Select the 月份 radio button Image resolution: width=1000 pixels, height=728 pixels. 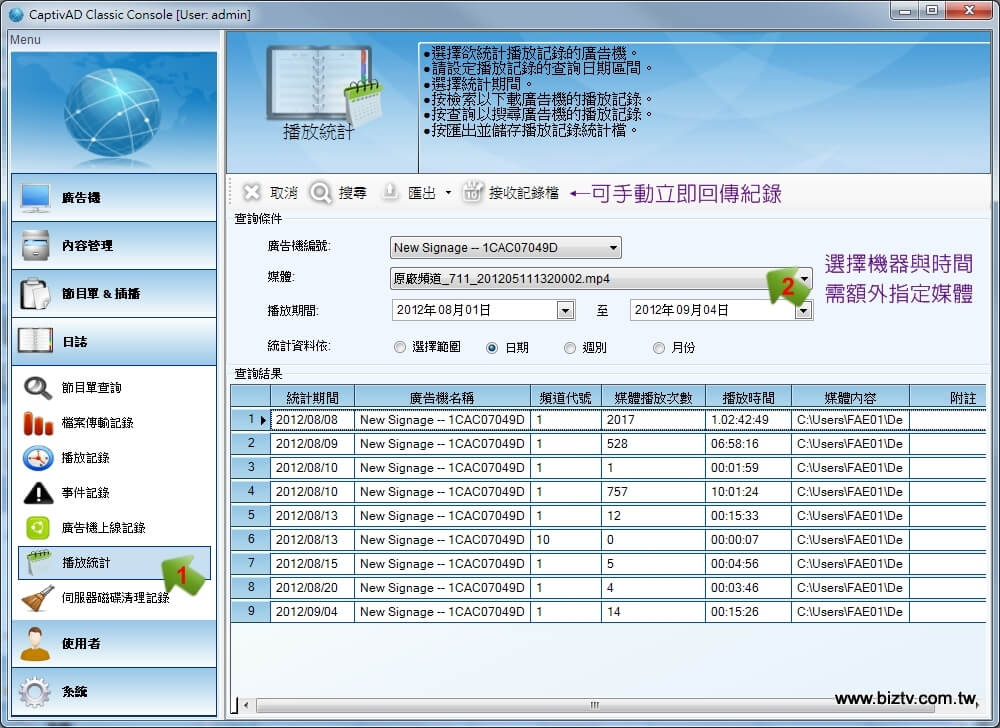658,348
